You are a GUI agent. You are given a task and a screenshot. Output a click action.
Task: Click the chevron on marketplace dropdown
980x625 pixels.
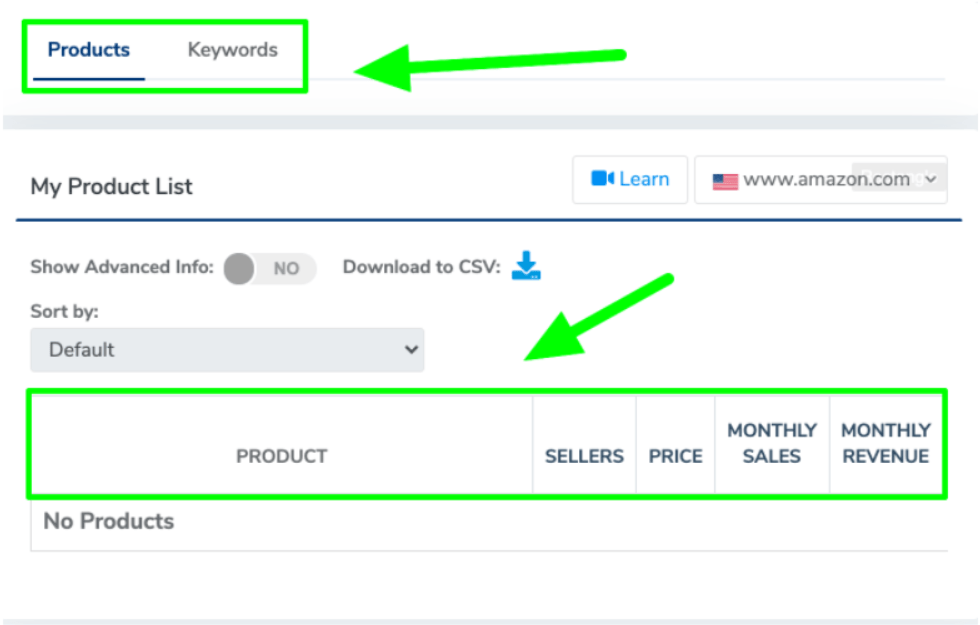pyautogui.click(x=931, y=179)
